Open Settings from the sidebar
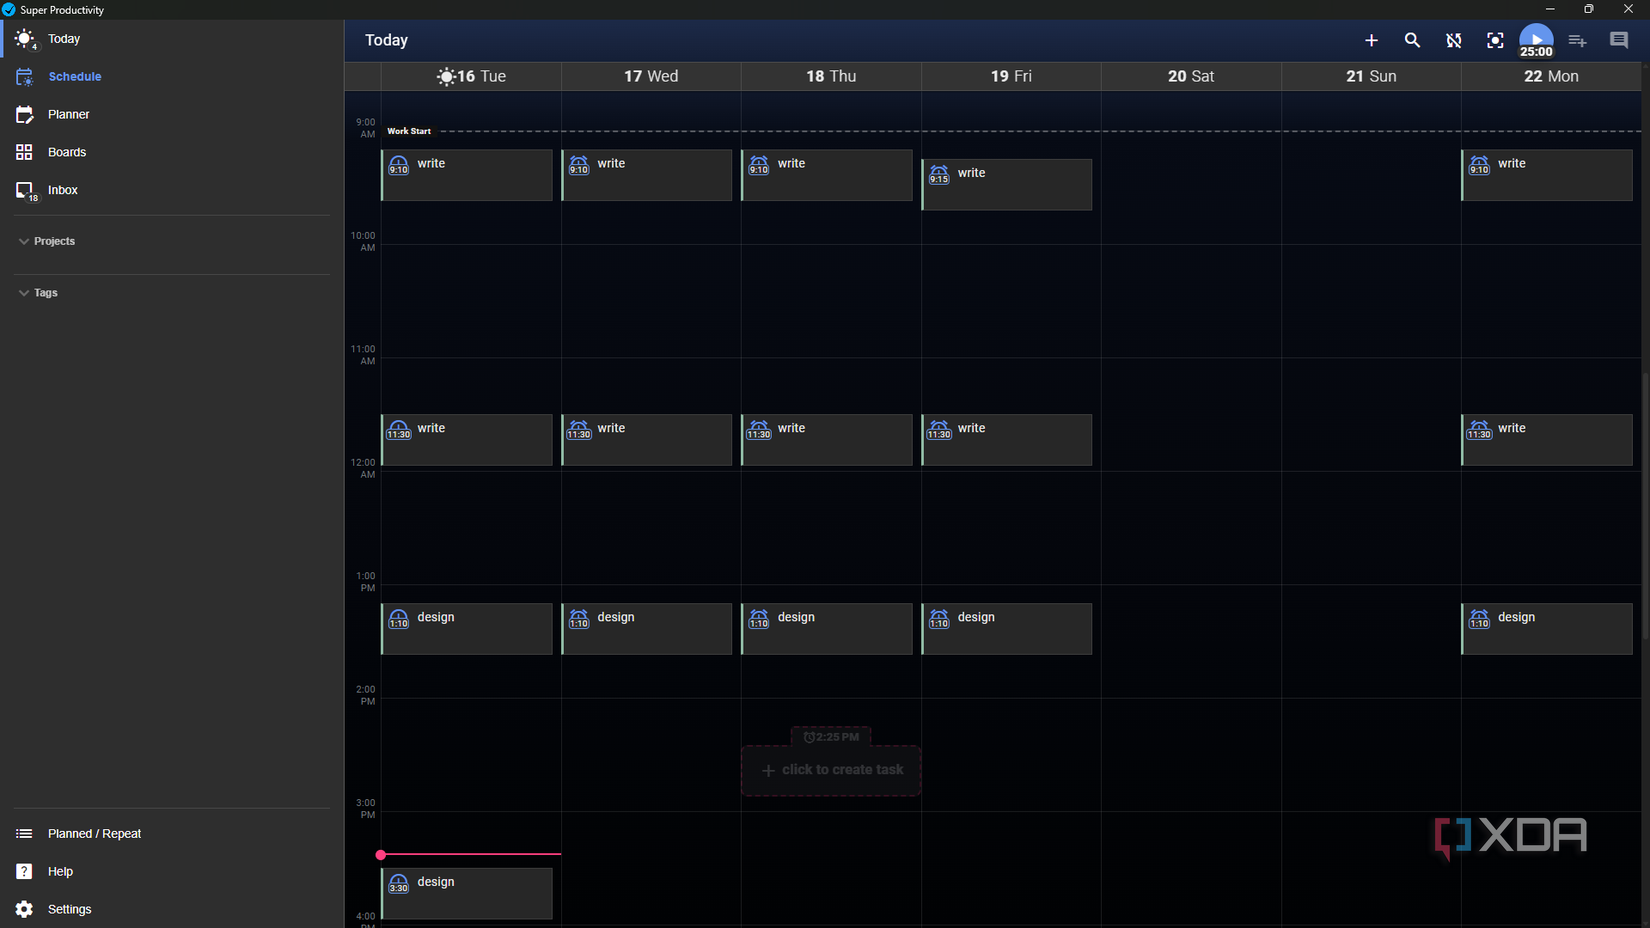Image resolution: width=1650 pixels, height=928 pixels. (172, 909)
